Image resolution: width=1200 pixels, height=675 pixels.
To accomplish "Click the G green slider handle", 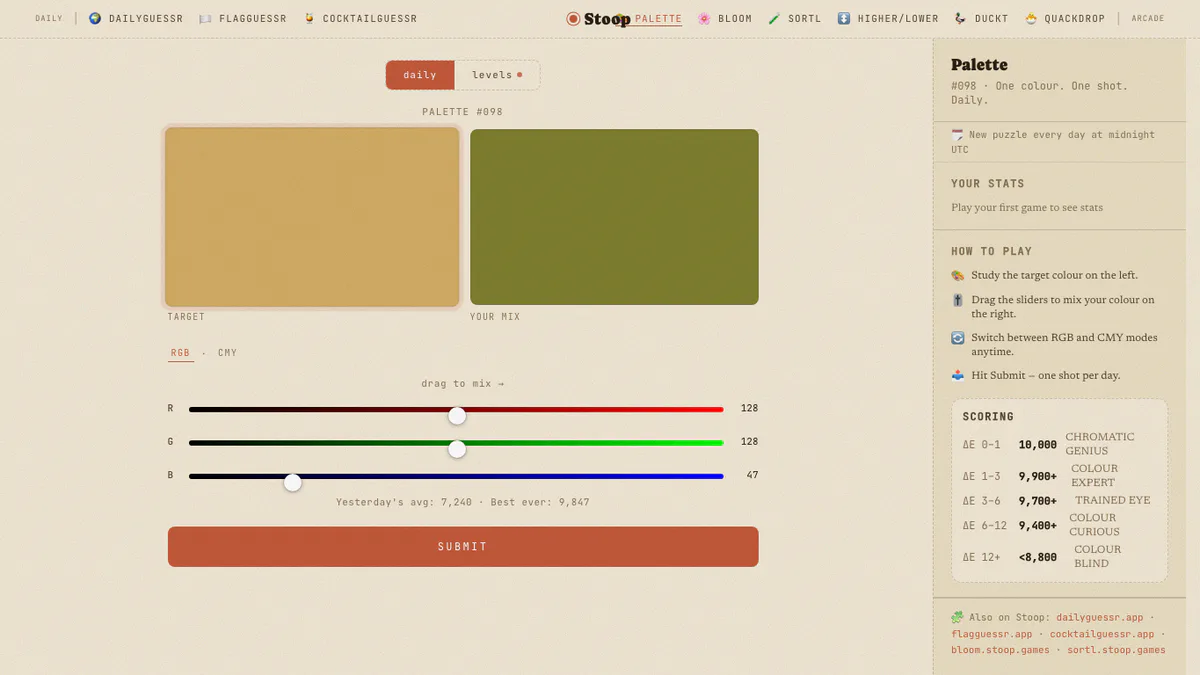I will pyautogui.click(x=457, y=449).
